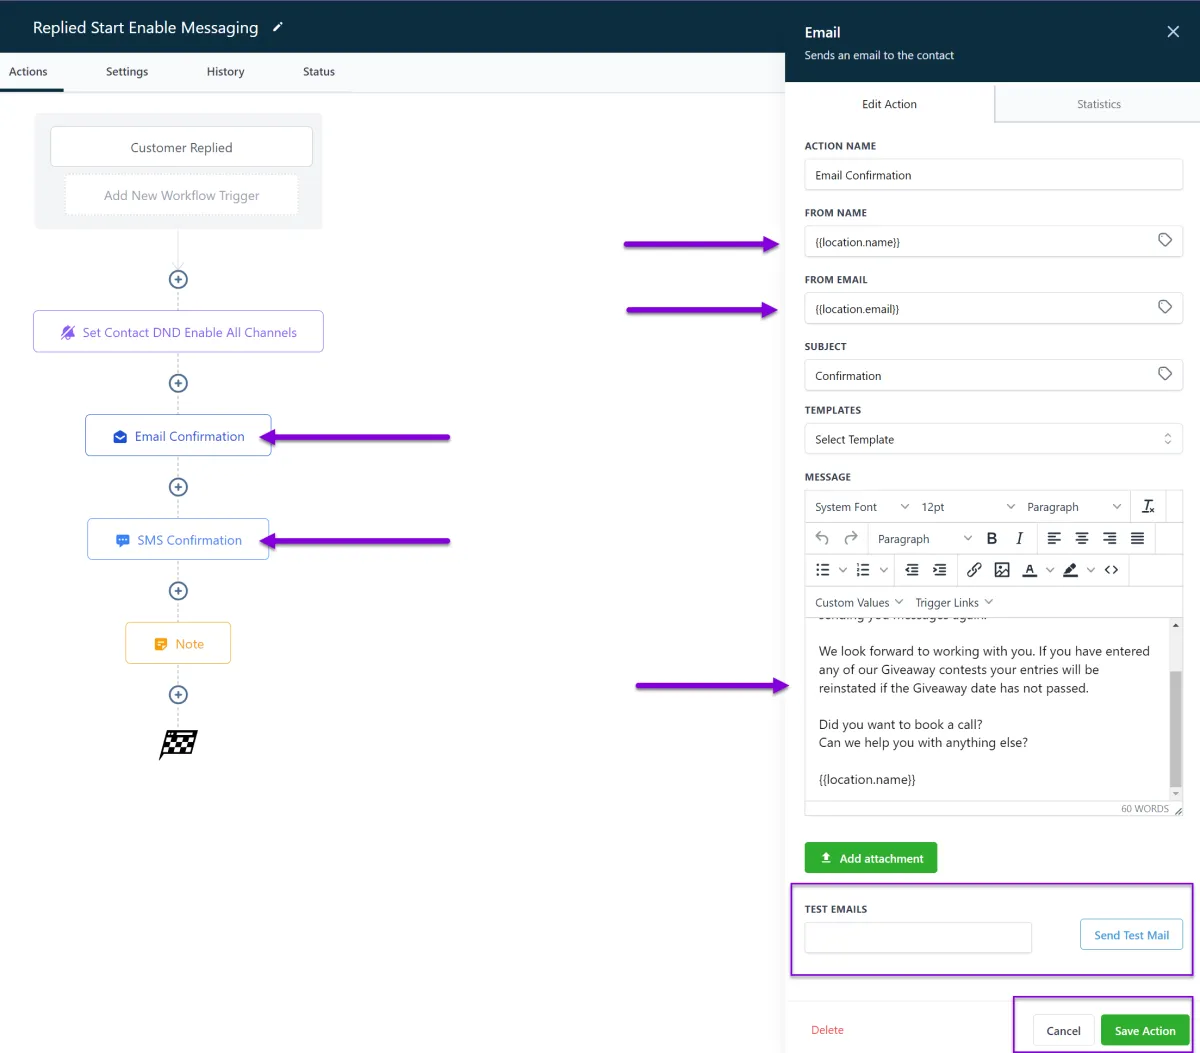Add step after Note action
The width and height of the screenshot is (1200, 1053).
point(178,695)
